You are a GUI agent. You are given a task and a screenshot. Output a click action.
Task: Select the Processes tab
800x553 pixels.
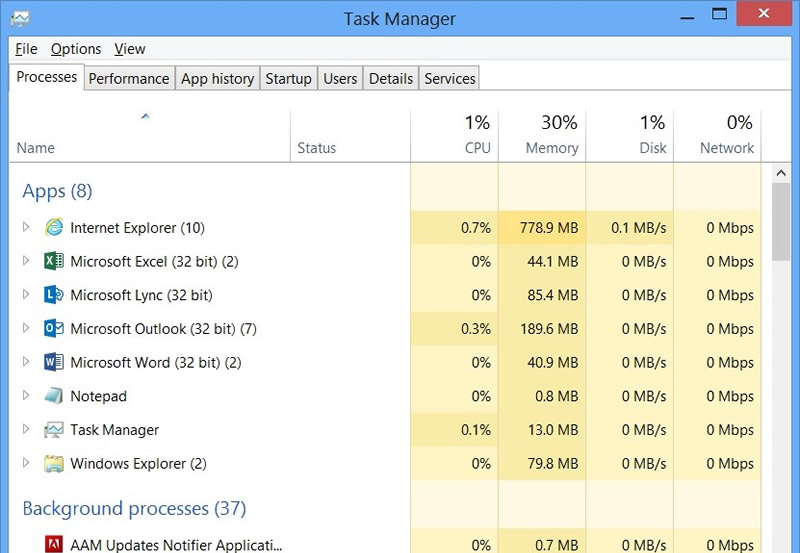coord(46,77)
